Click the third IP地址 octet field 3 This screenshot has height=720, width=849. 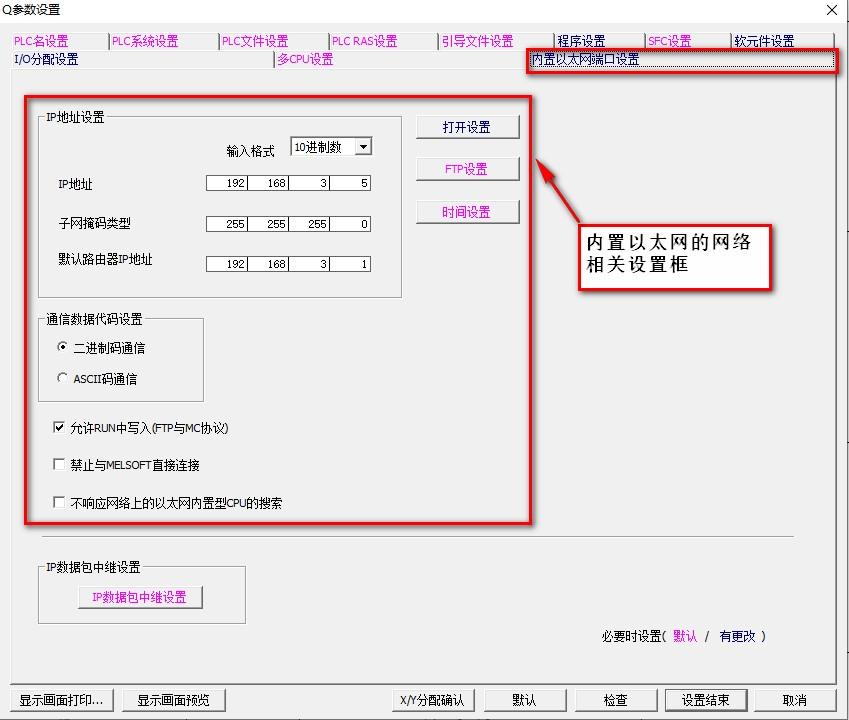point(309,183)
